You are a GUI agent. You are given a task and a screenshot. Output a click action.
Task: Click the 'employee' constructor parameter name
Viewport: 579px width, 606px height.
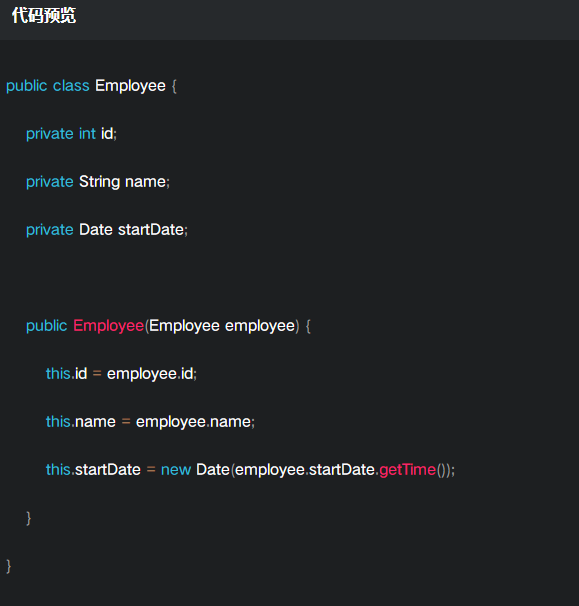click(x=260, y=326)
